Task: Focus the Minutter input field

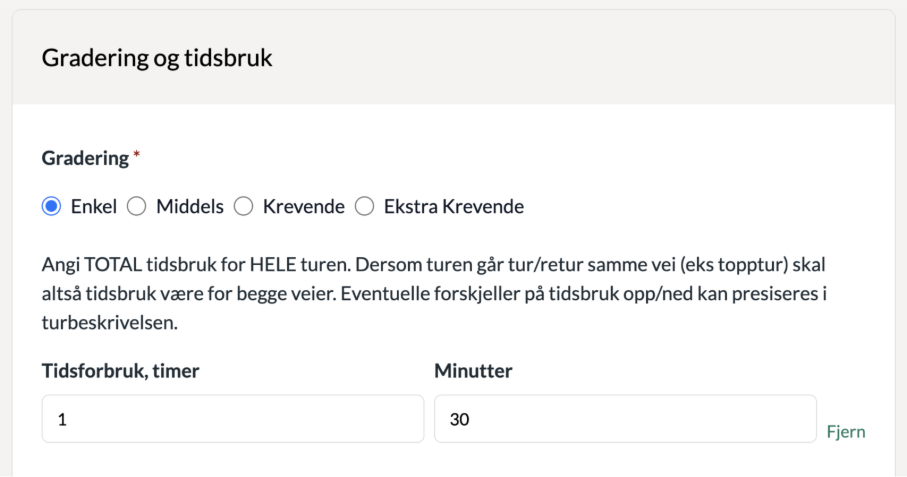Action: [x=625, y=418]
